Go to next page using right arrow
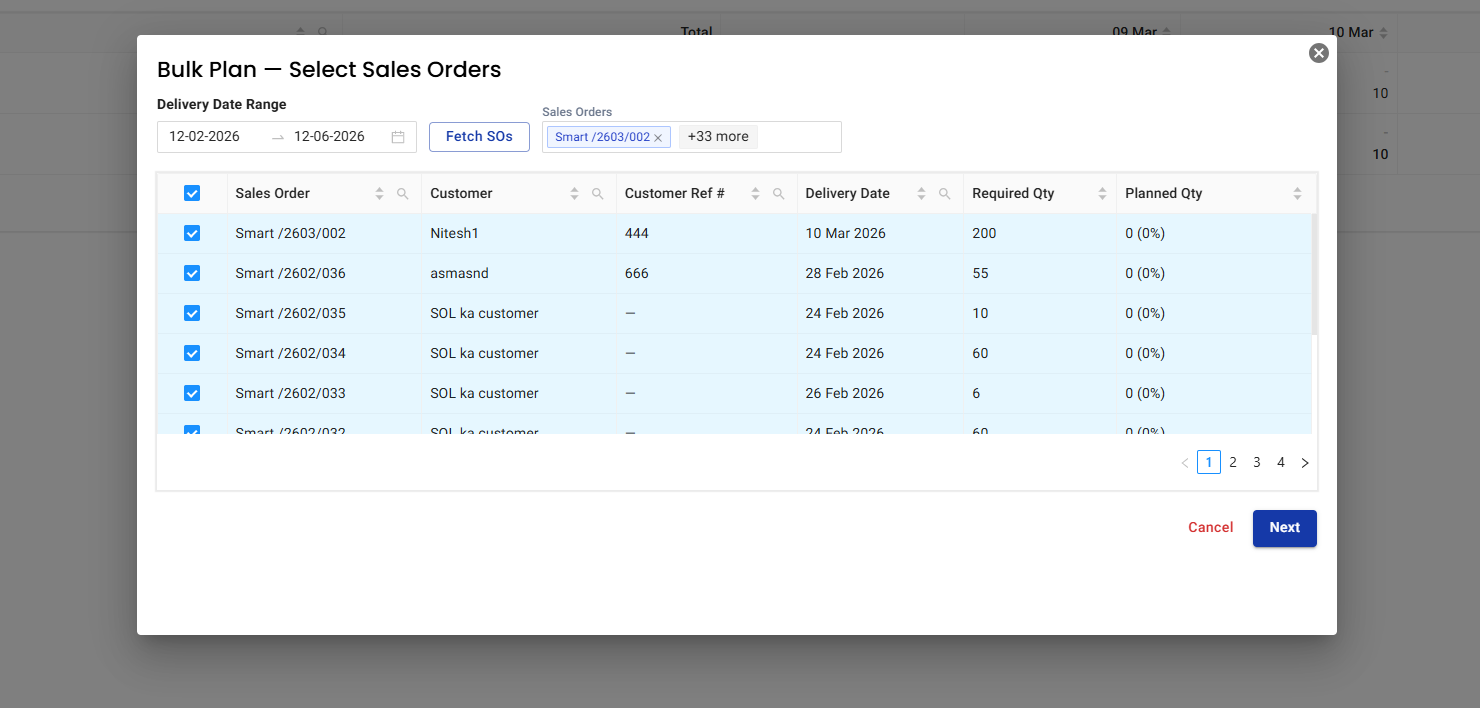The height and width of the screenshot is (708, 1480). click(1304, 463)
